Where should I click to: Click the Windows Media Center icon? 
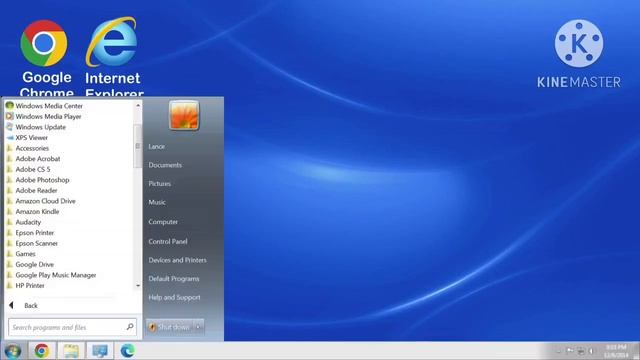(x=10, y=105)
